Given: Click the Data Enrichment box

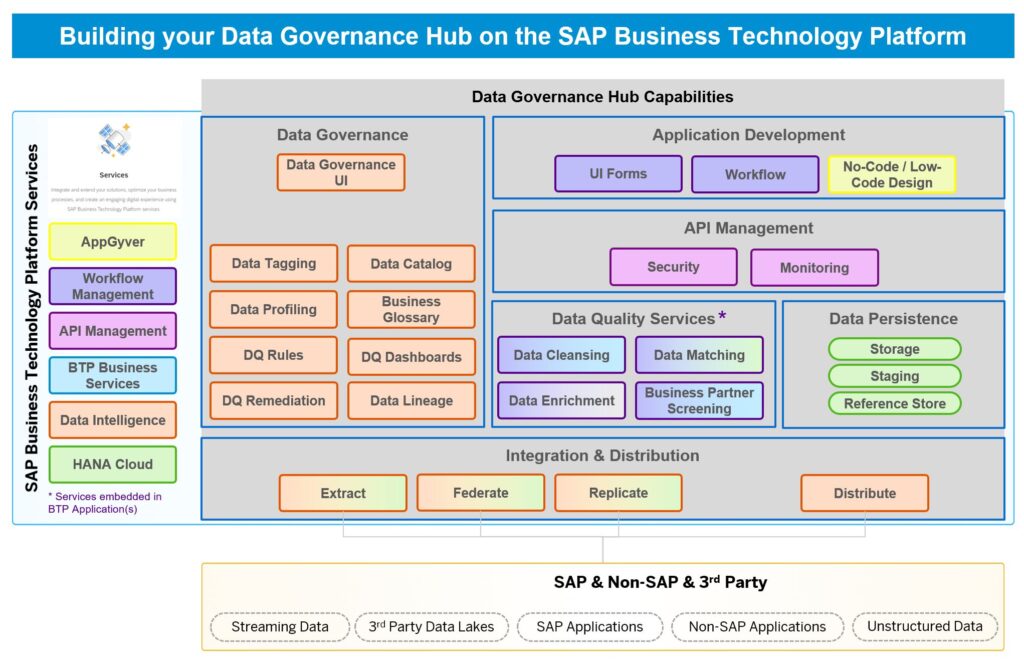Looking at the screenshot, I should (x=562, y=401).
